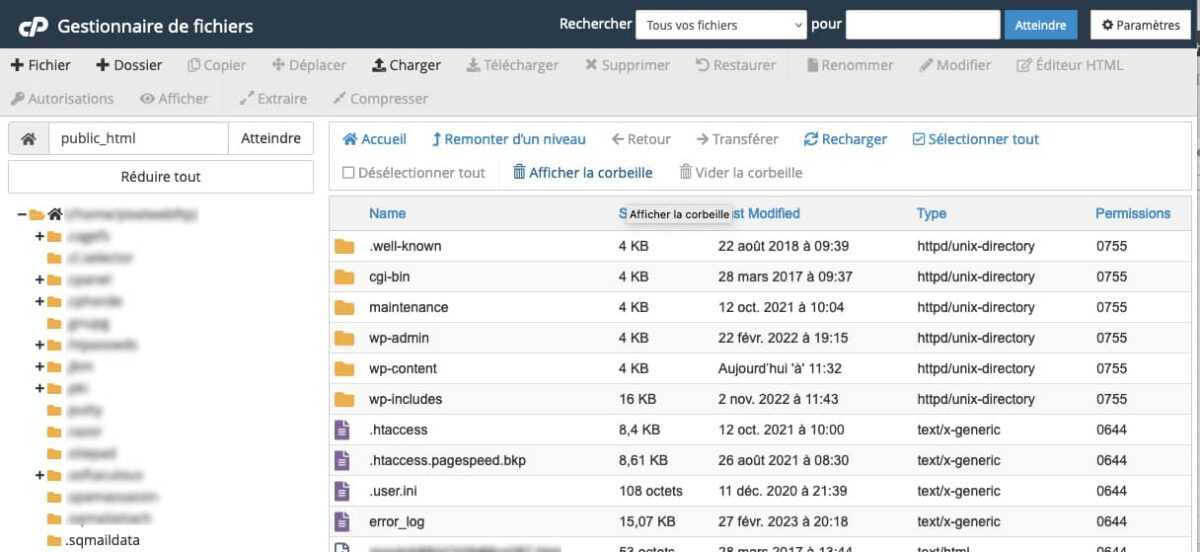1200x552 pixels.
Task: Click the Supprimer toolbar item
Action: coord(627,65)
